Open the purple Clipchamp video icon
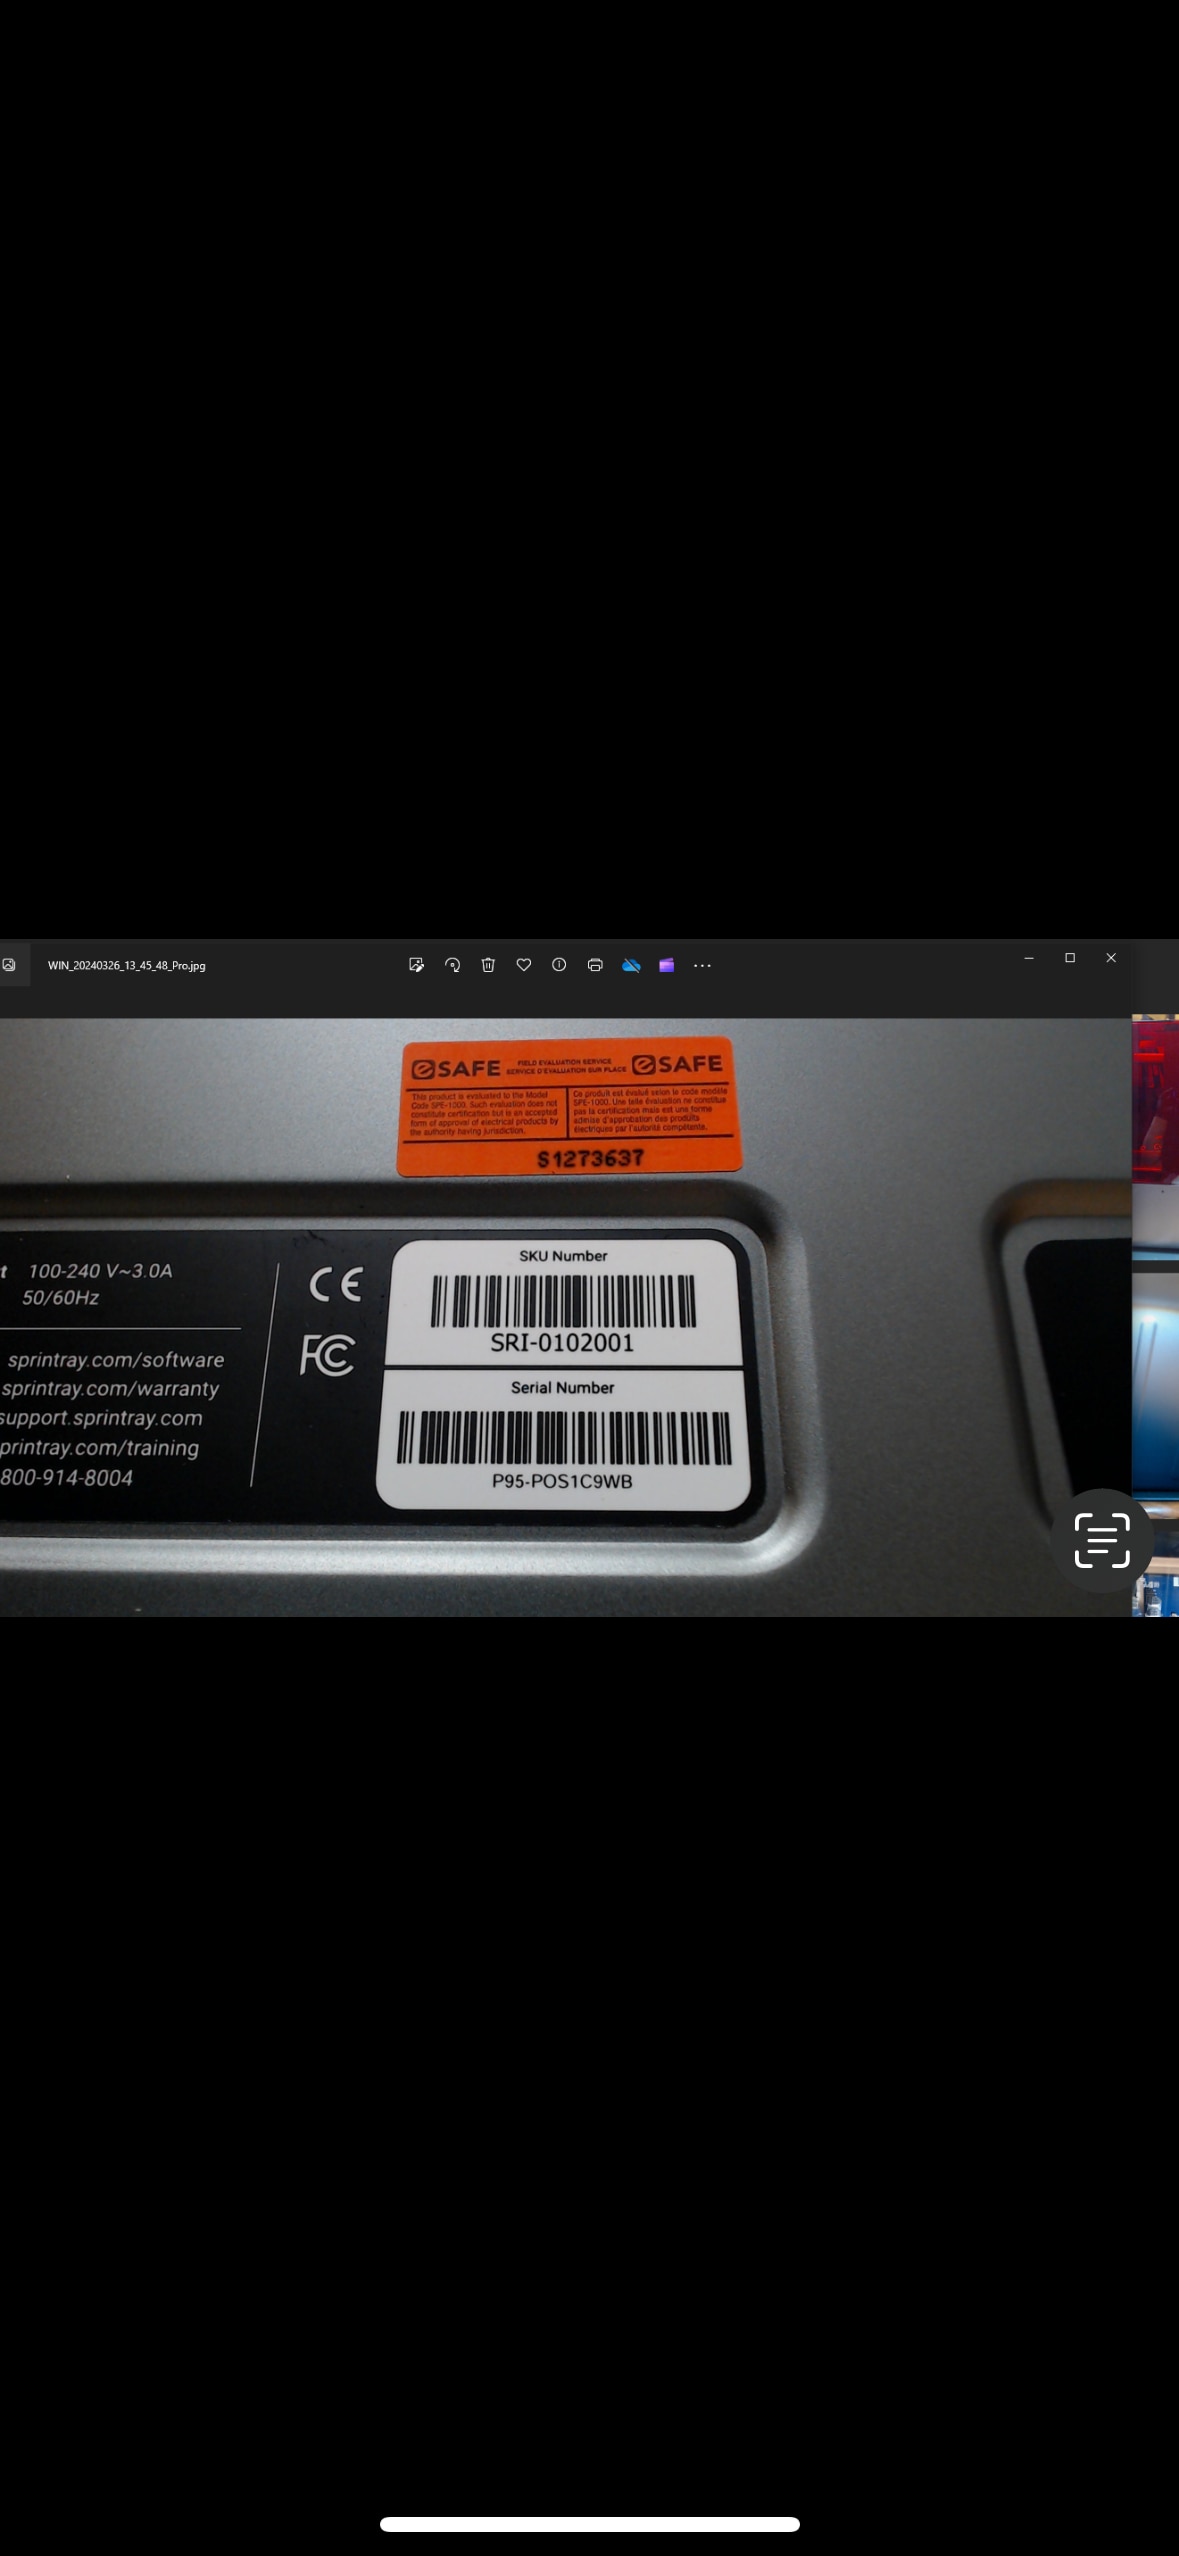Viewport: 1179px width, 2556px height. pyautogui.click(x=667, y=965)
